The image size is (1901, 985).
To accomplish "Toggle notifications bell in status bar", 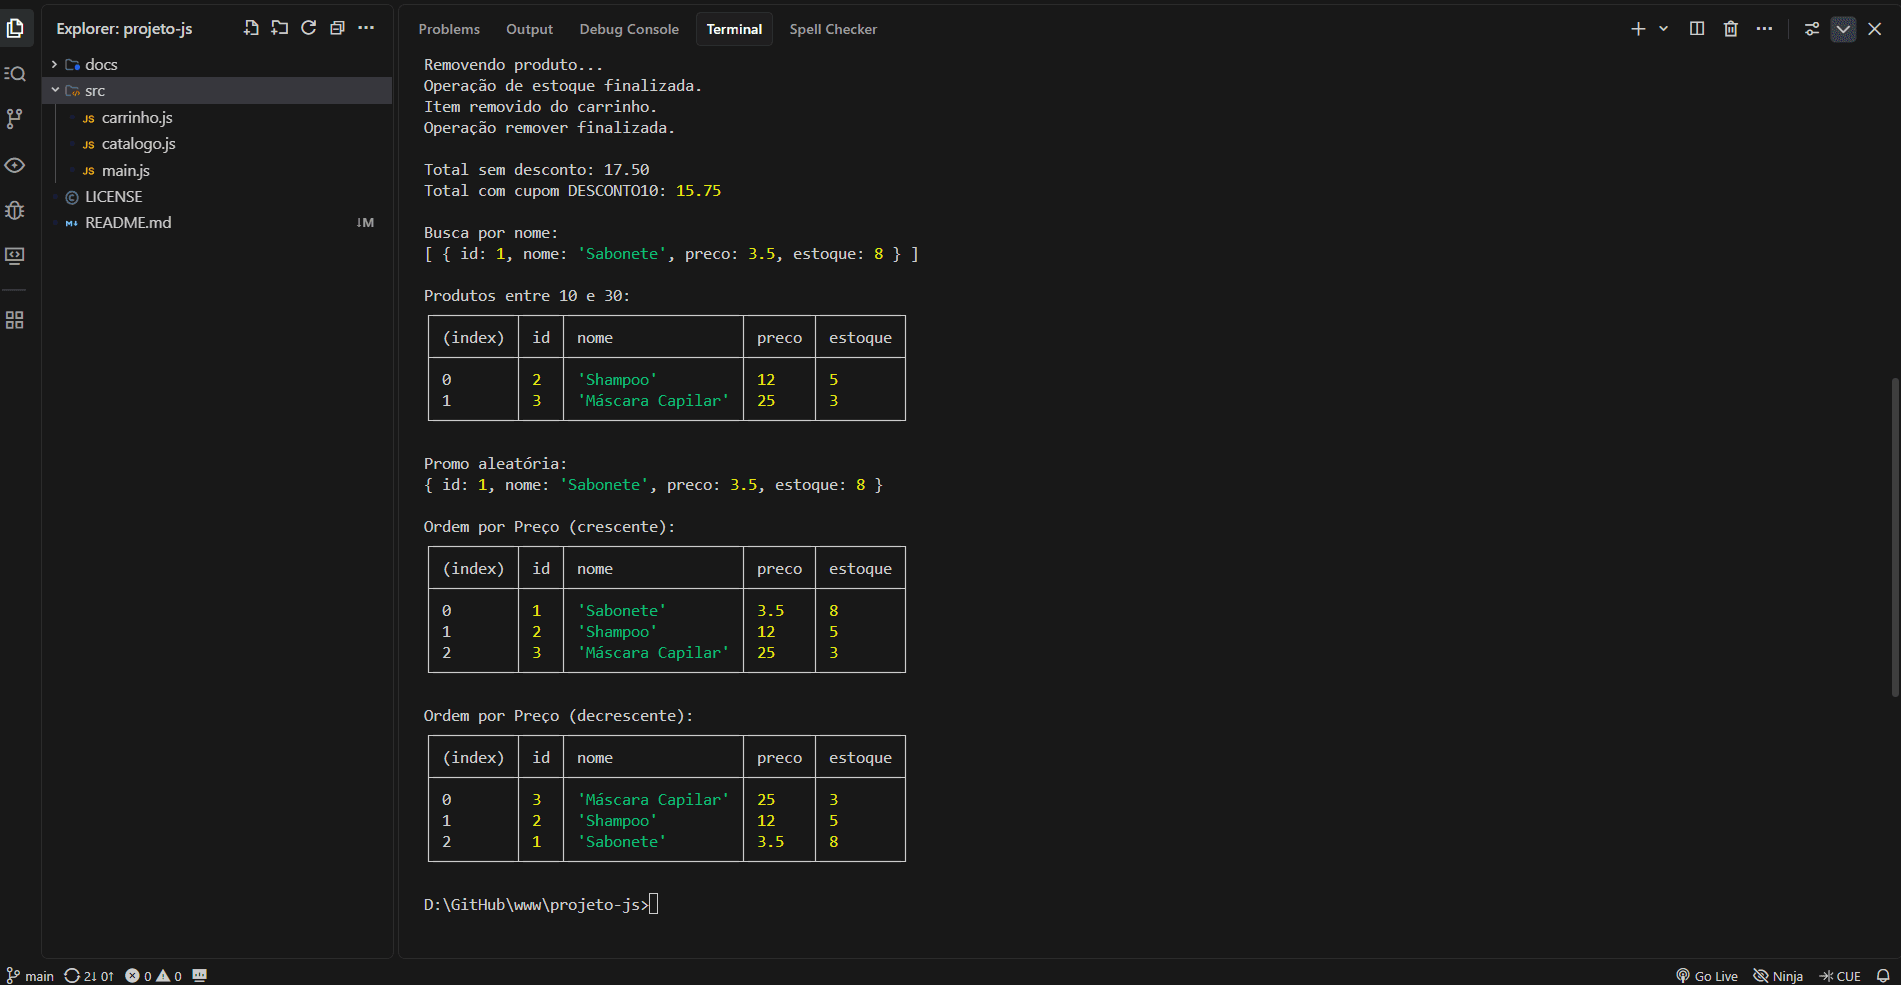I will point(1883,976).
